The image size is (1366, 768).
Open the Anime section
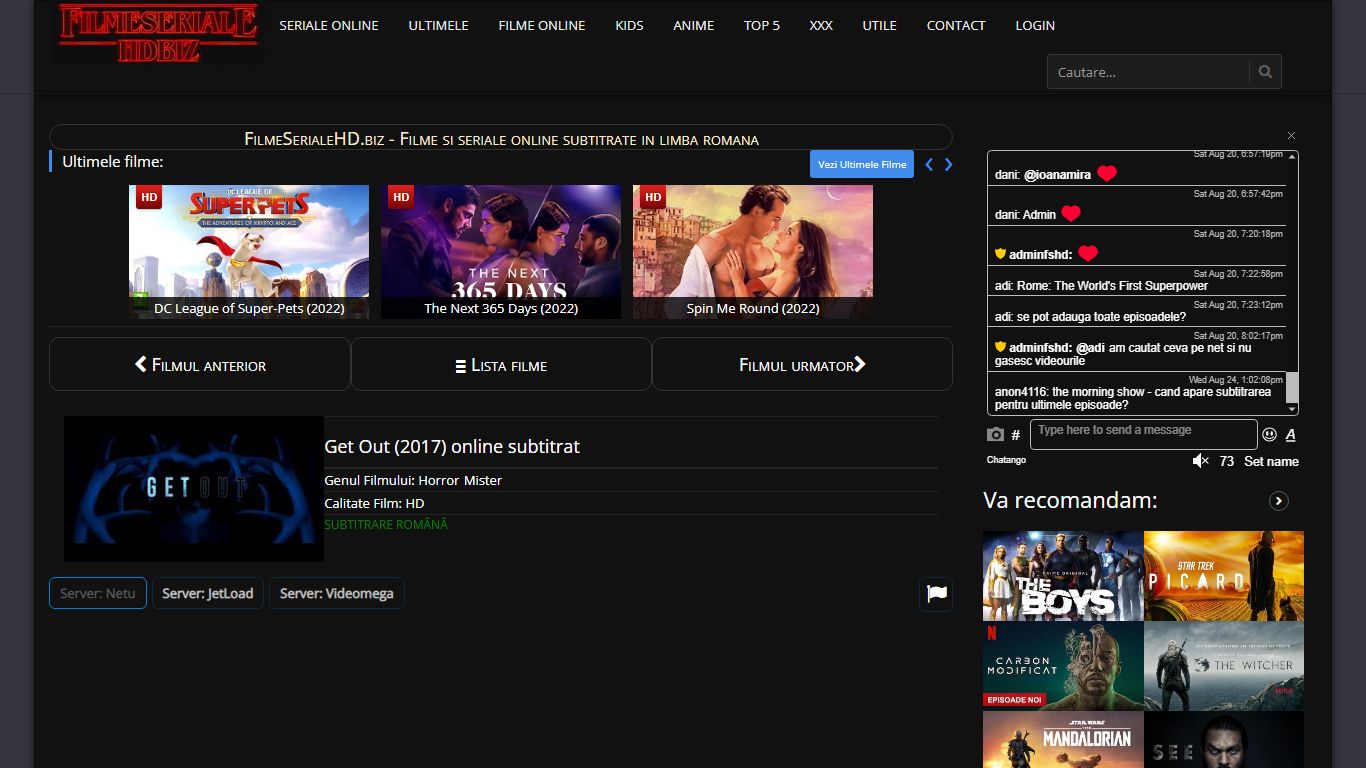tap(694, 25)
